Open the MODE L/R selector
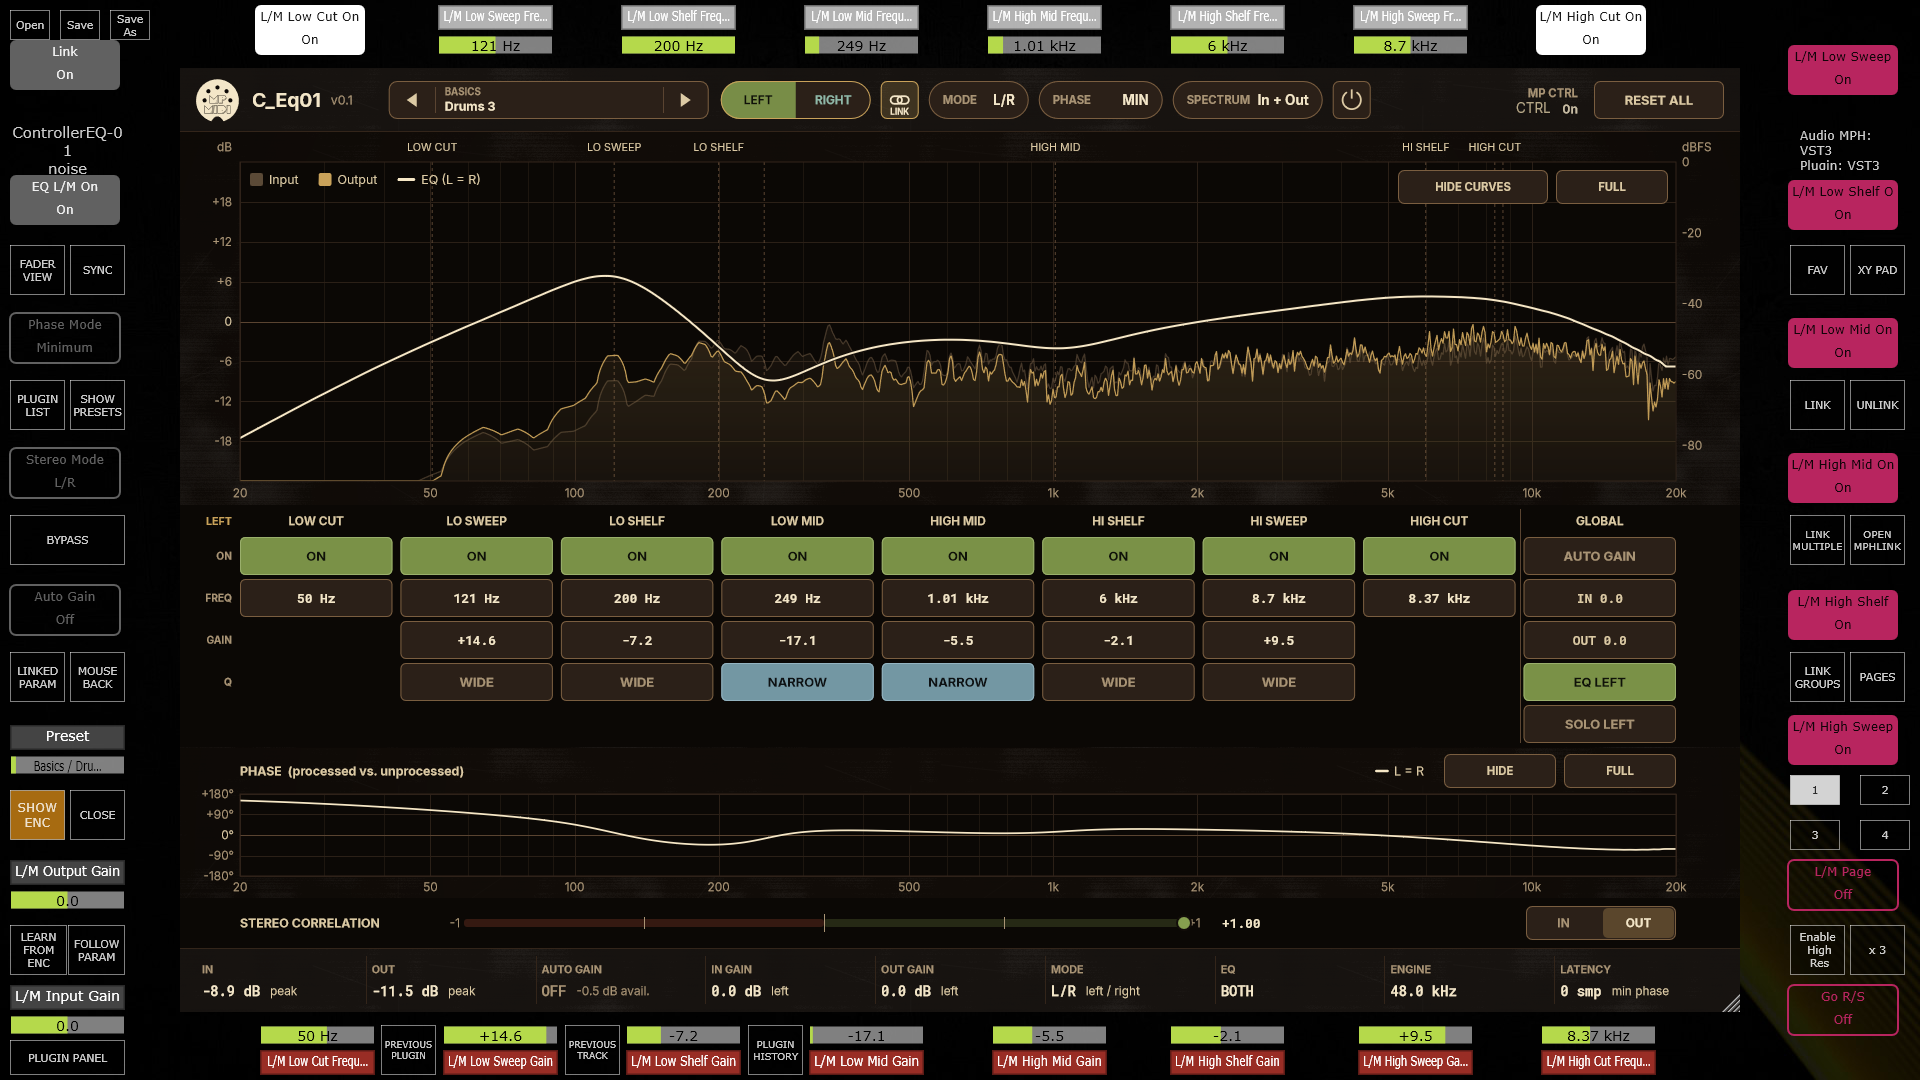 [x=978, y=100]
